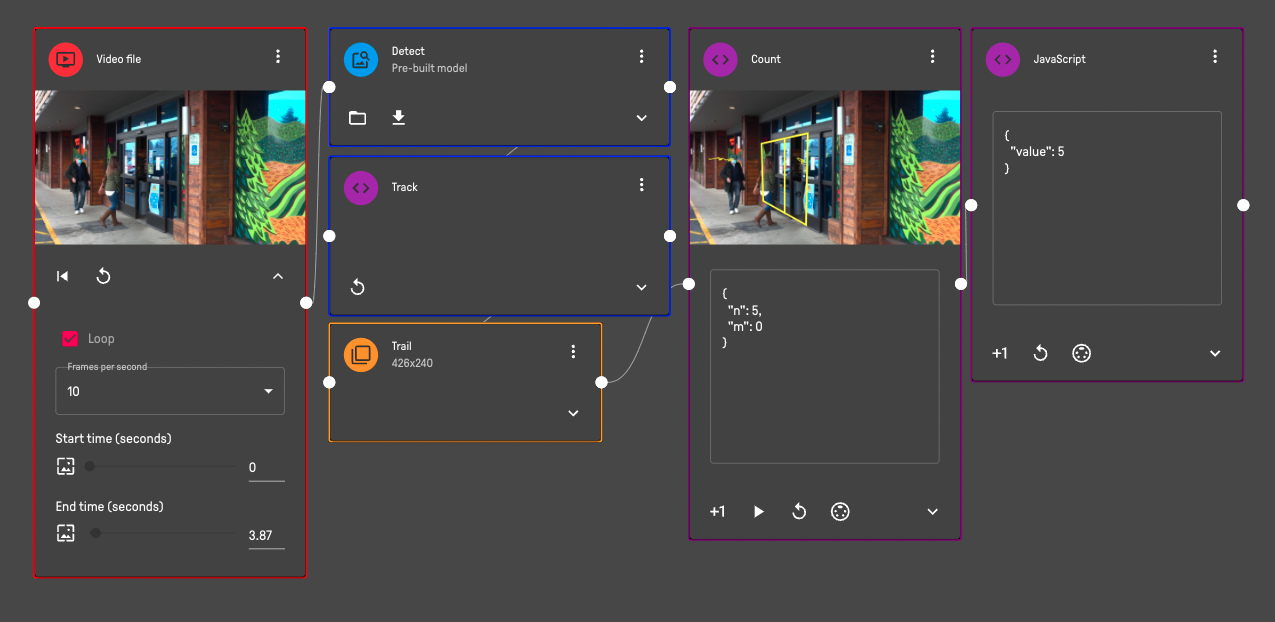The image size is (1275, 622).
Task: Reset the Track node with its reset icon
Action: point(358,287)
